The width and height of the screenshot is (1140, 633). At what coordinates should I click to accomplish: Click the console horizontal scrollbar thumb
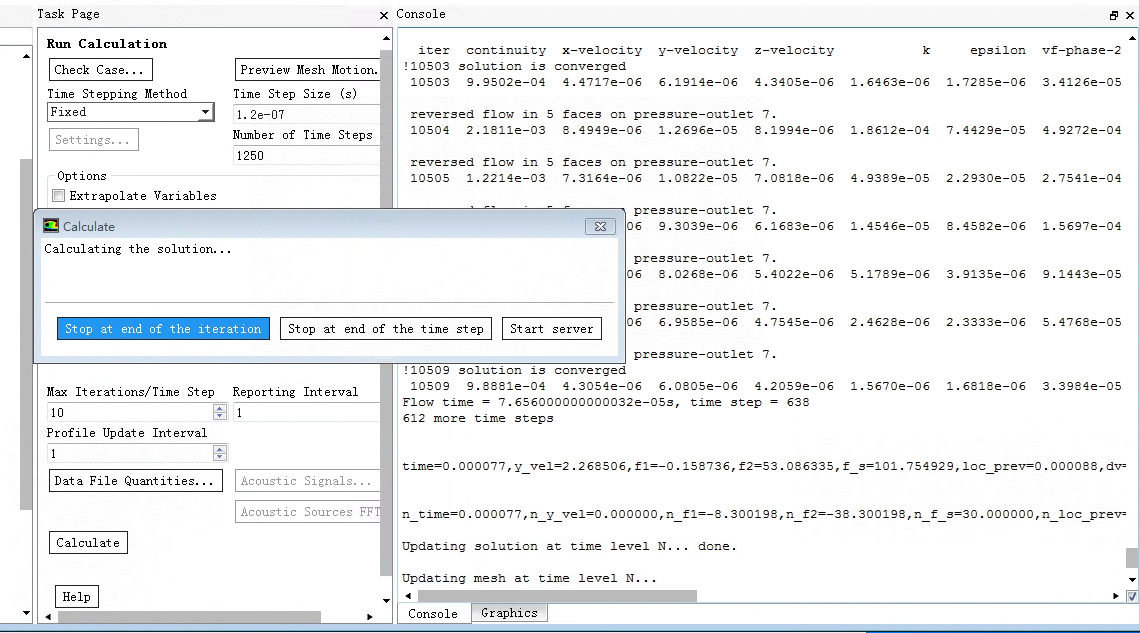pyautogui.click(x=550, y=596)
